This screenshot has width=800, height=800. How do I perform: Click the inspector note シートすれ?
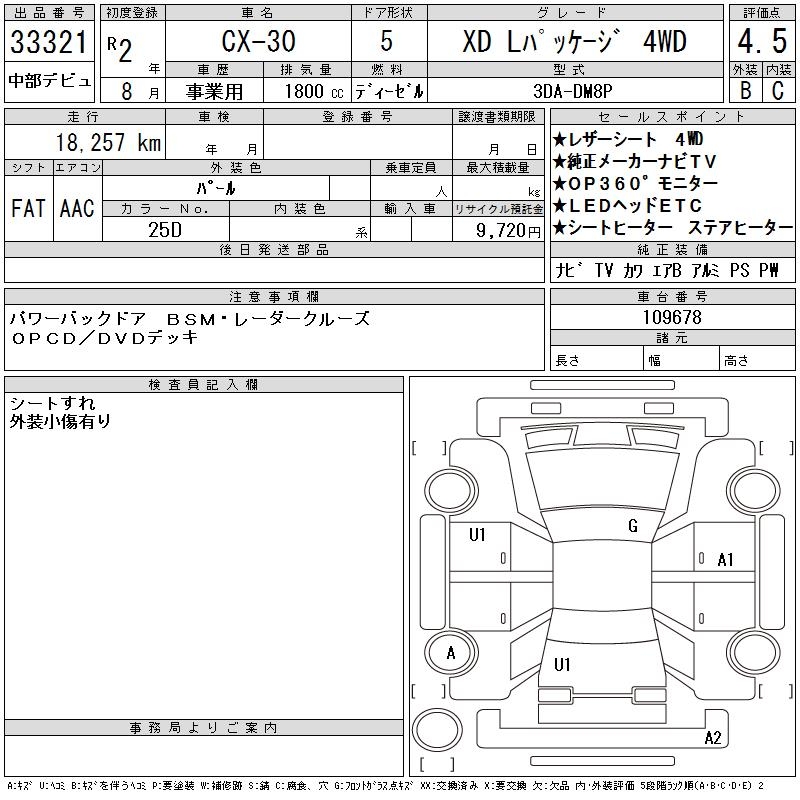tap(53, 404)
